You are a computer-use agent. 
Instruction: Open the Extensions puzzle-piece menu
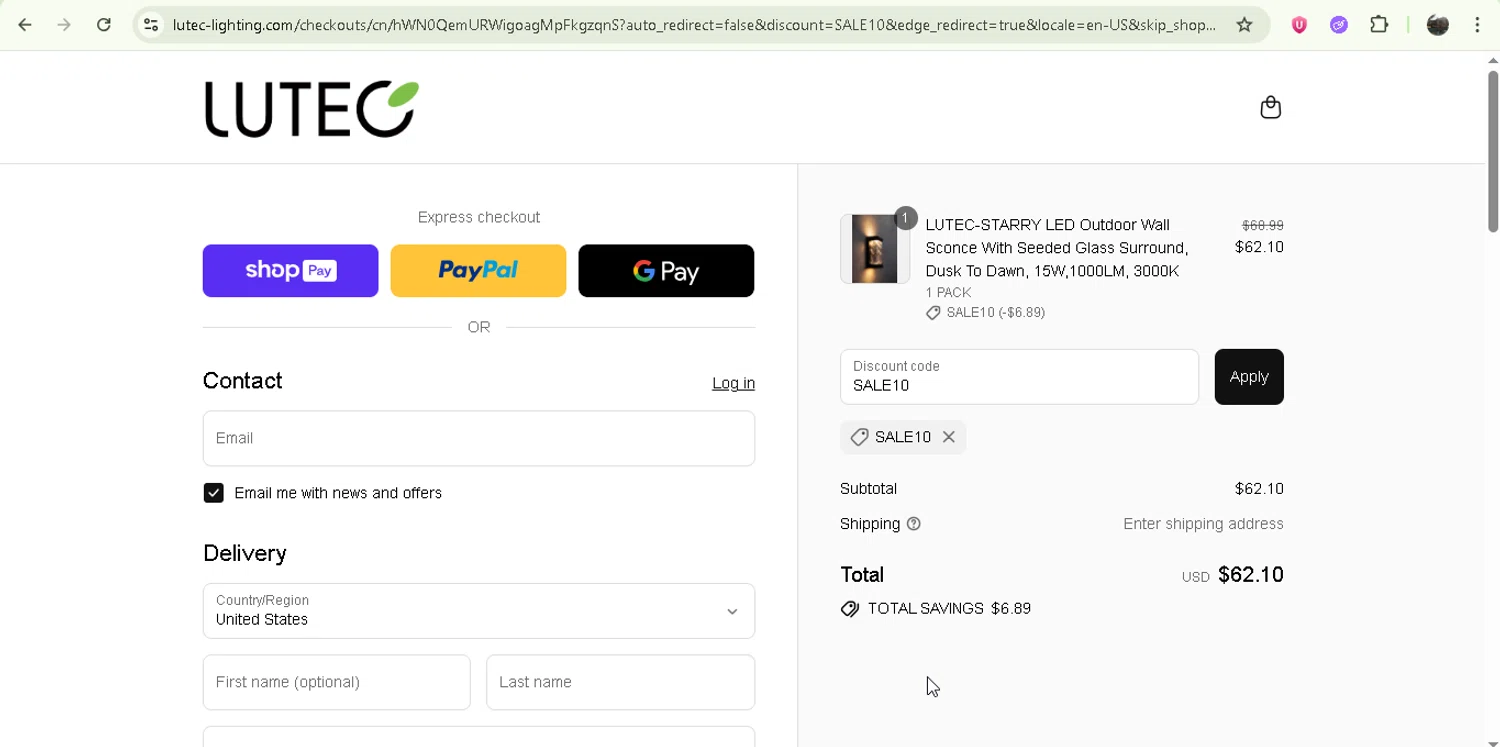1379,25
